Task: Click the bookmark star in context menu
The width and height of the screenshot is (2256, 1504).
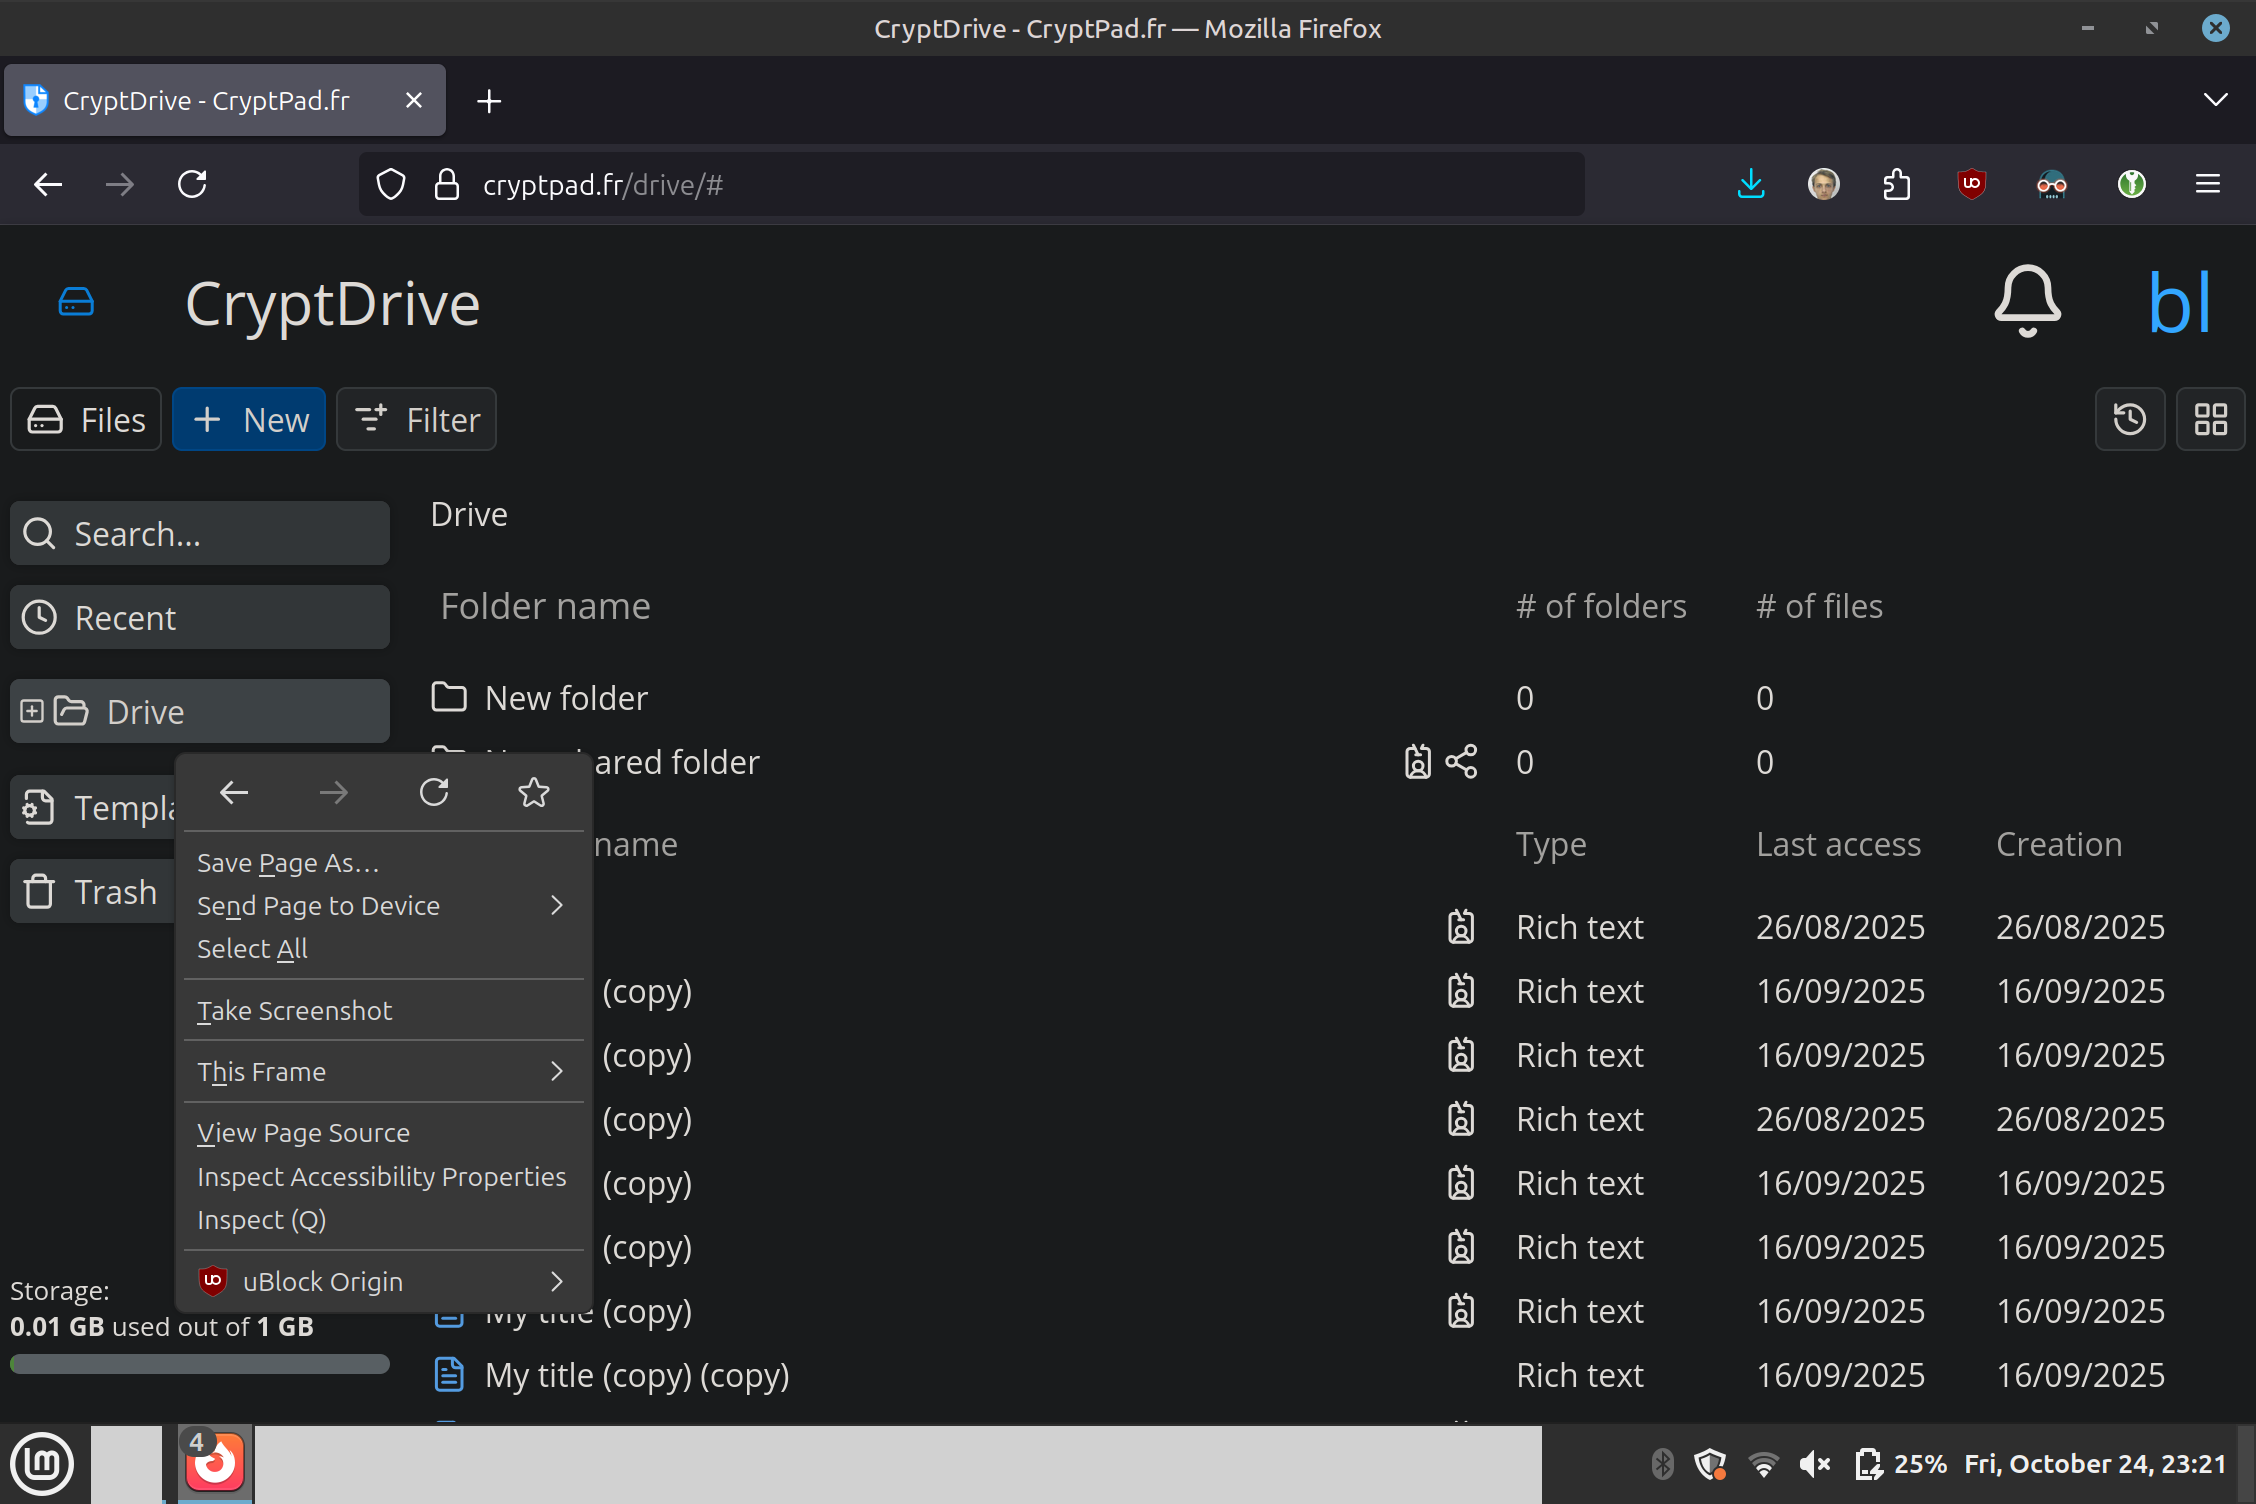Action: [533, 793]
